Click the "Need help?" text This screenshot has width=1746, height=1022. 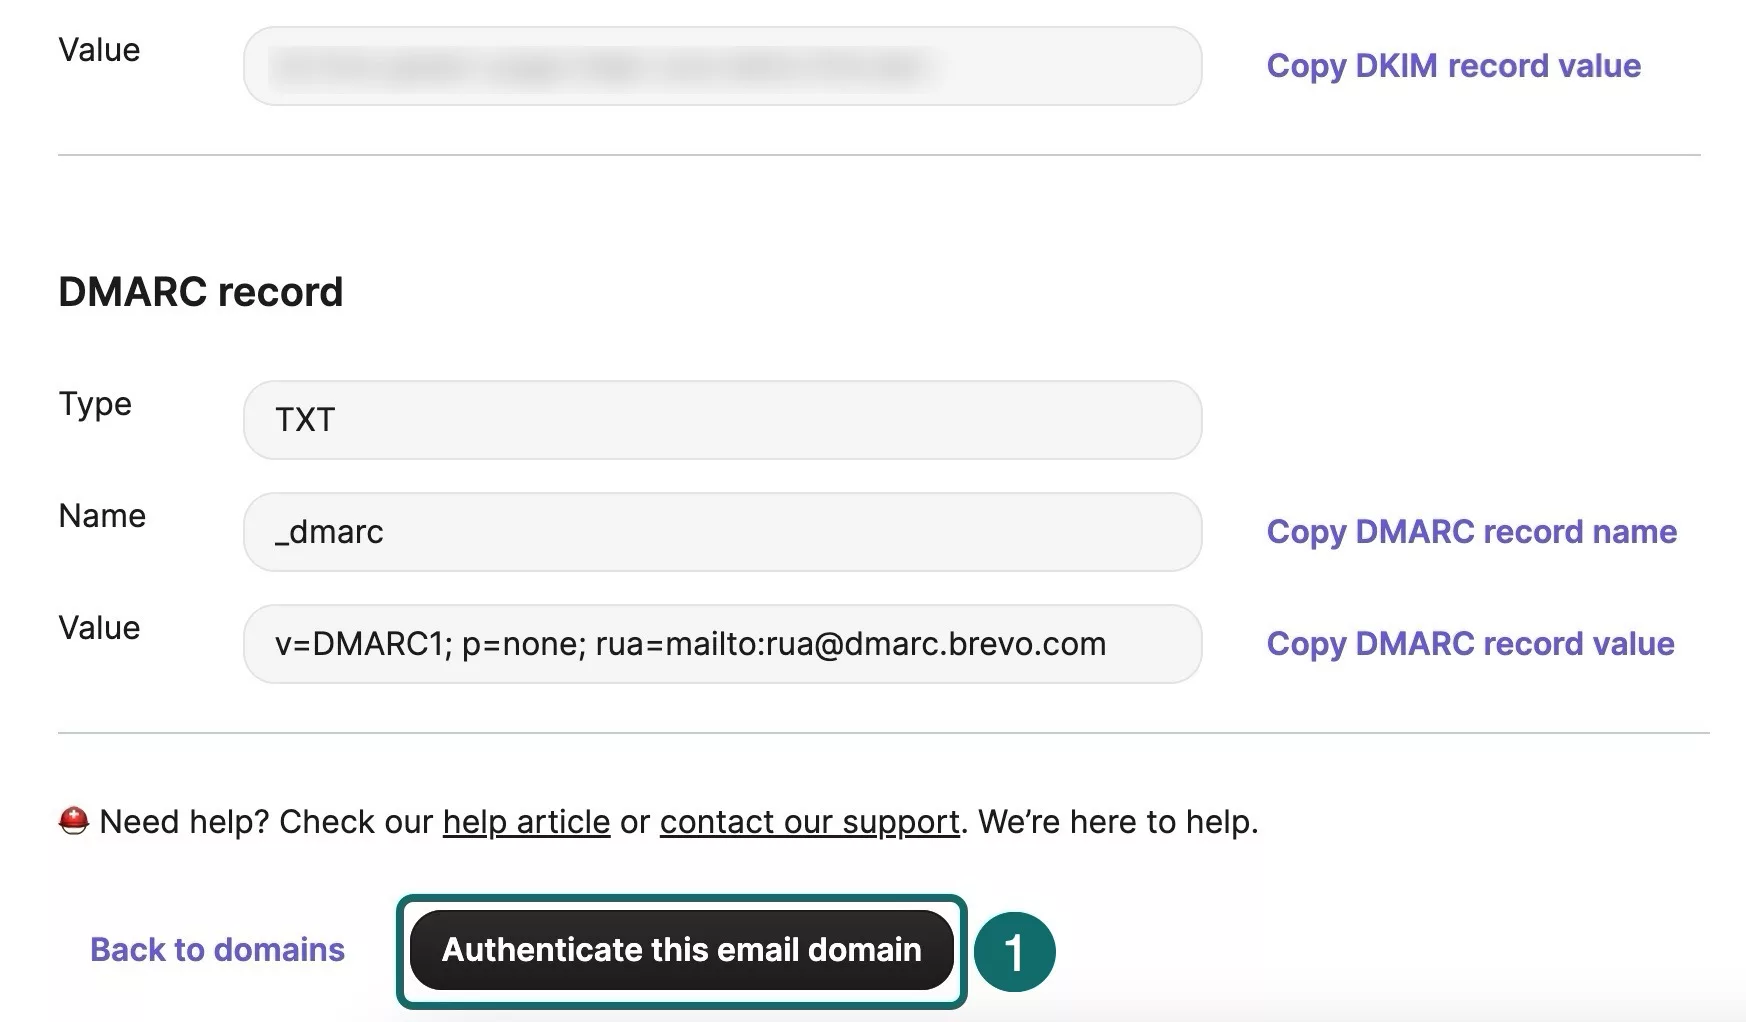(x=185, y=822)
